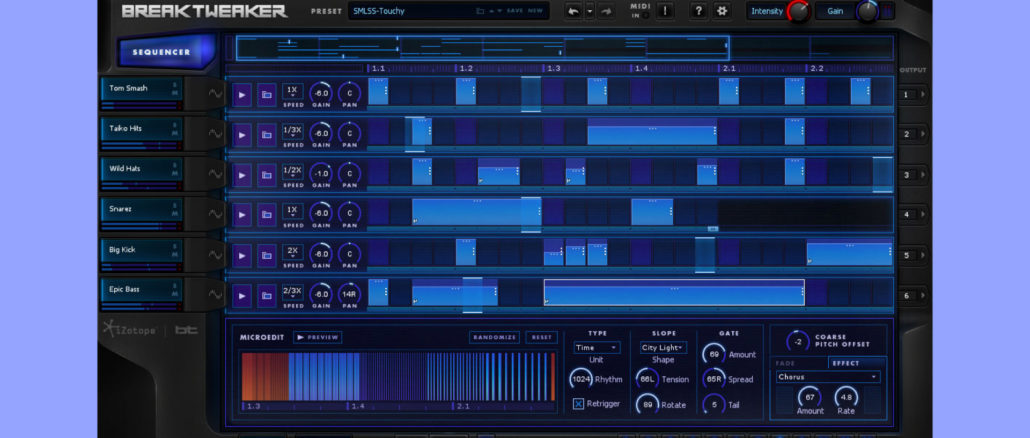Click the 1.3 marker in the sequencer ruler
Viewport: 1030px width, 438px height.
tap(554, 68)
